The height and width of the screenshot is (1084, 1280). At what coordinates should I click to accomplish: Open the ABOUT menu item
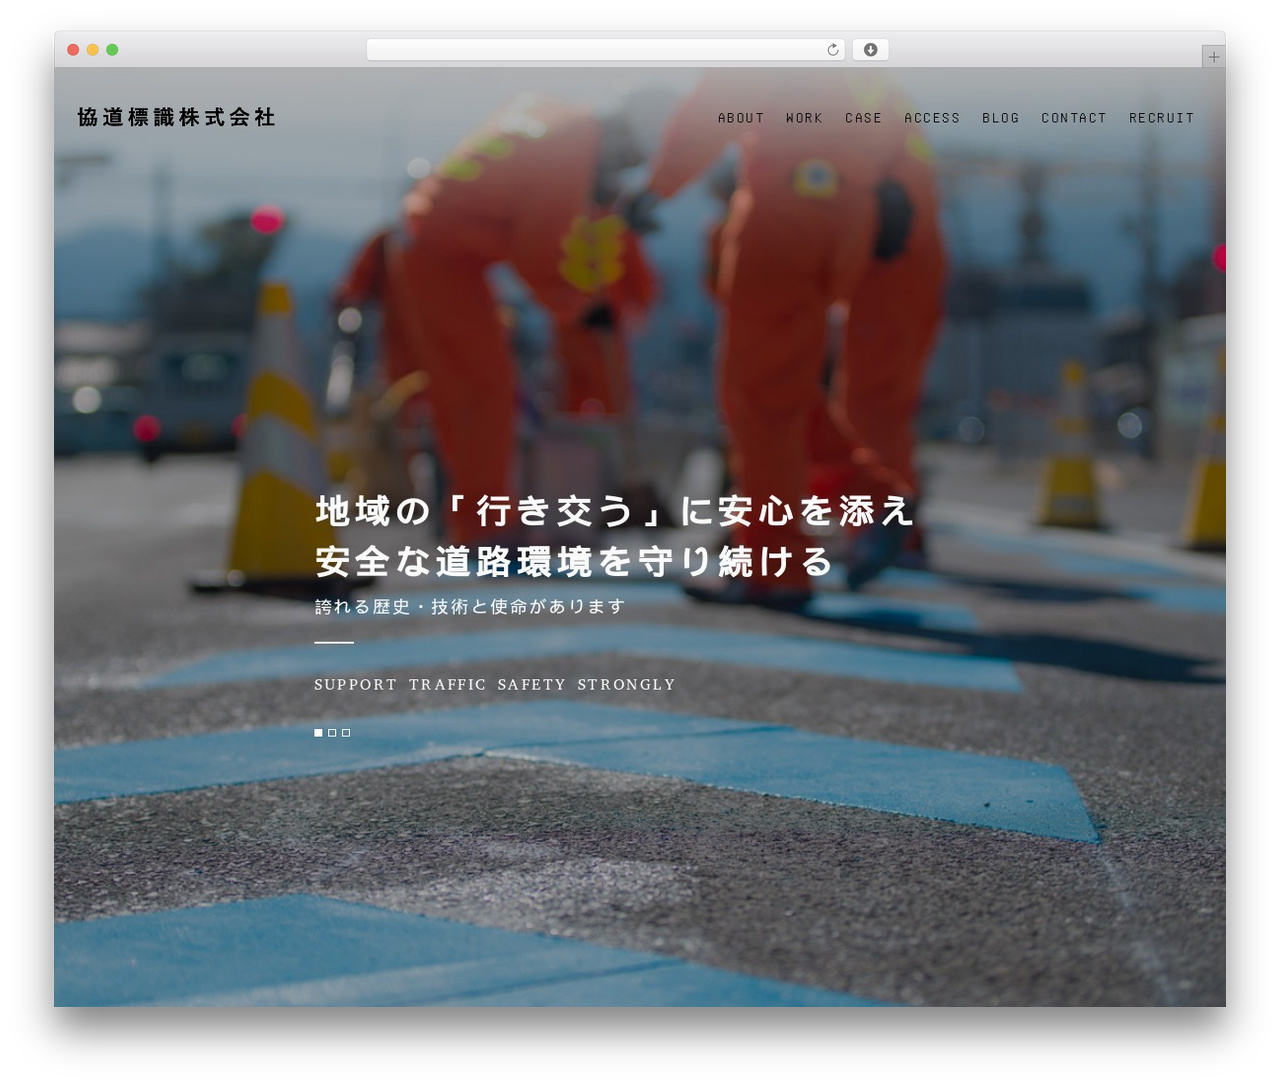741,118
